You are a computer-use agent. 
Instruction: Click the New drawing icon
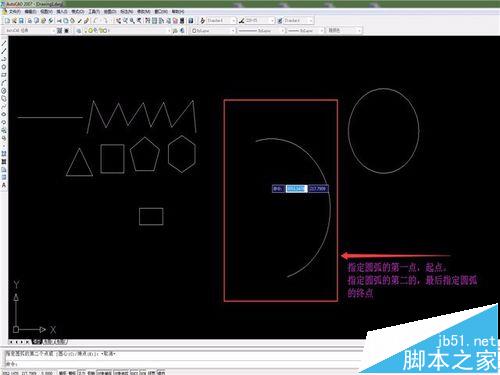coord(7,21)
